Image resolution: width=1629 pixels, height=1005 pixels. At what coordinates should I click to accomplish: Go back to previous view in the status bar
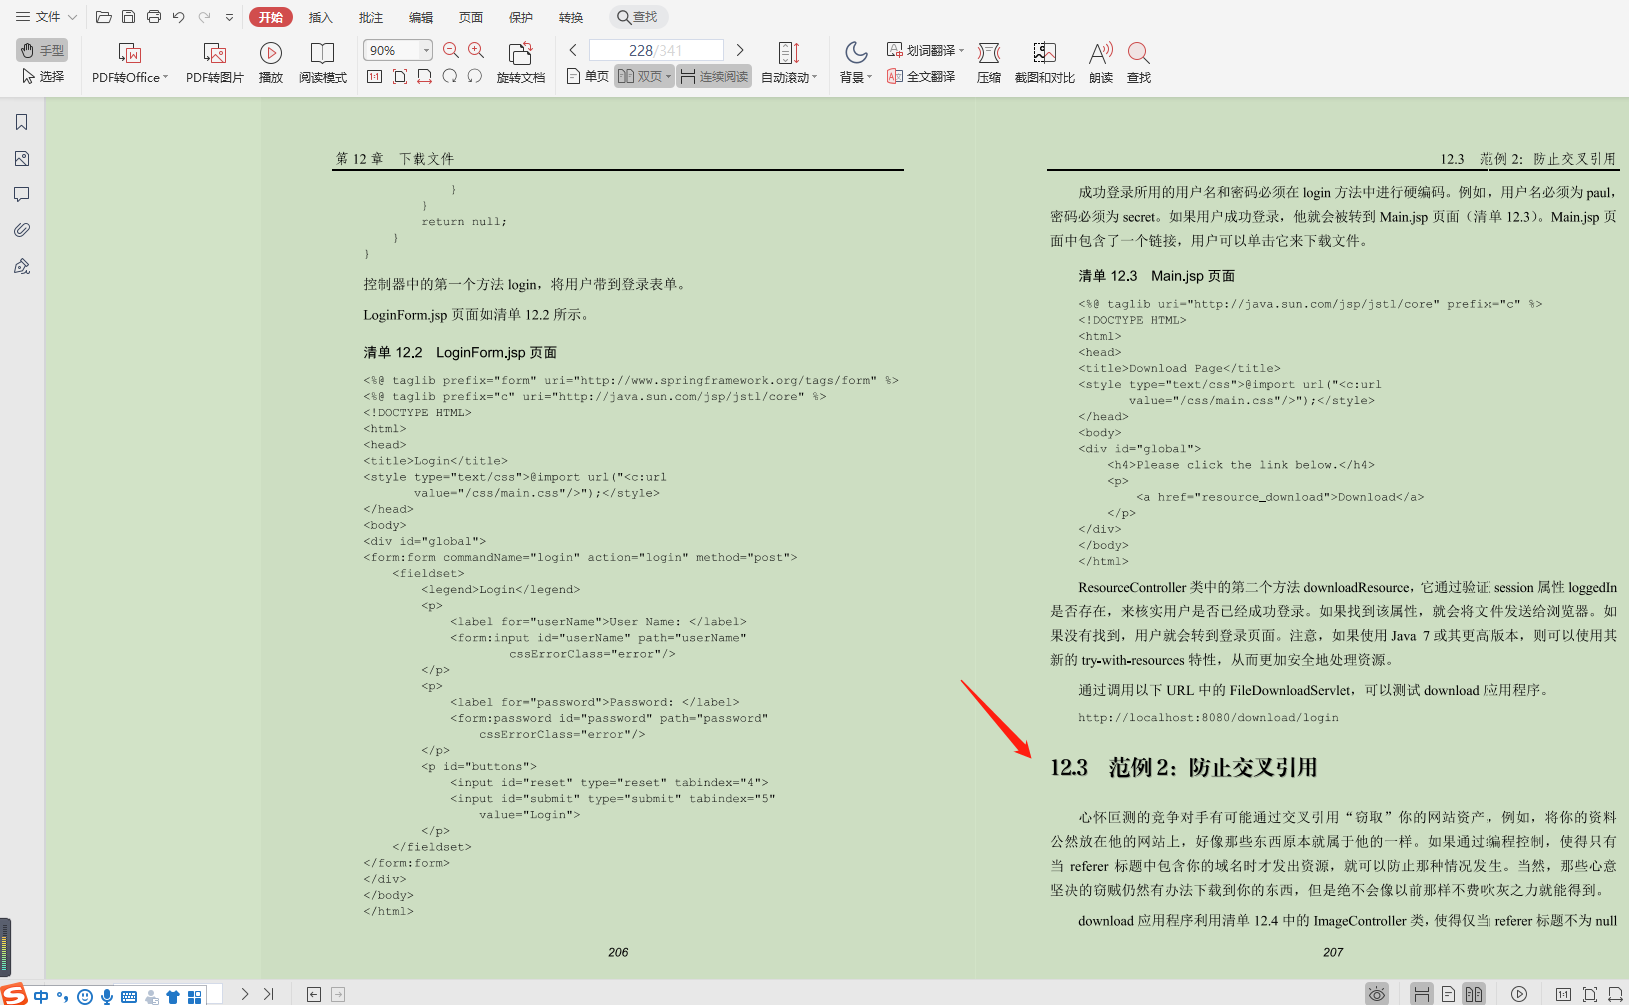(x=314, y=994)
